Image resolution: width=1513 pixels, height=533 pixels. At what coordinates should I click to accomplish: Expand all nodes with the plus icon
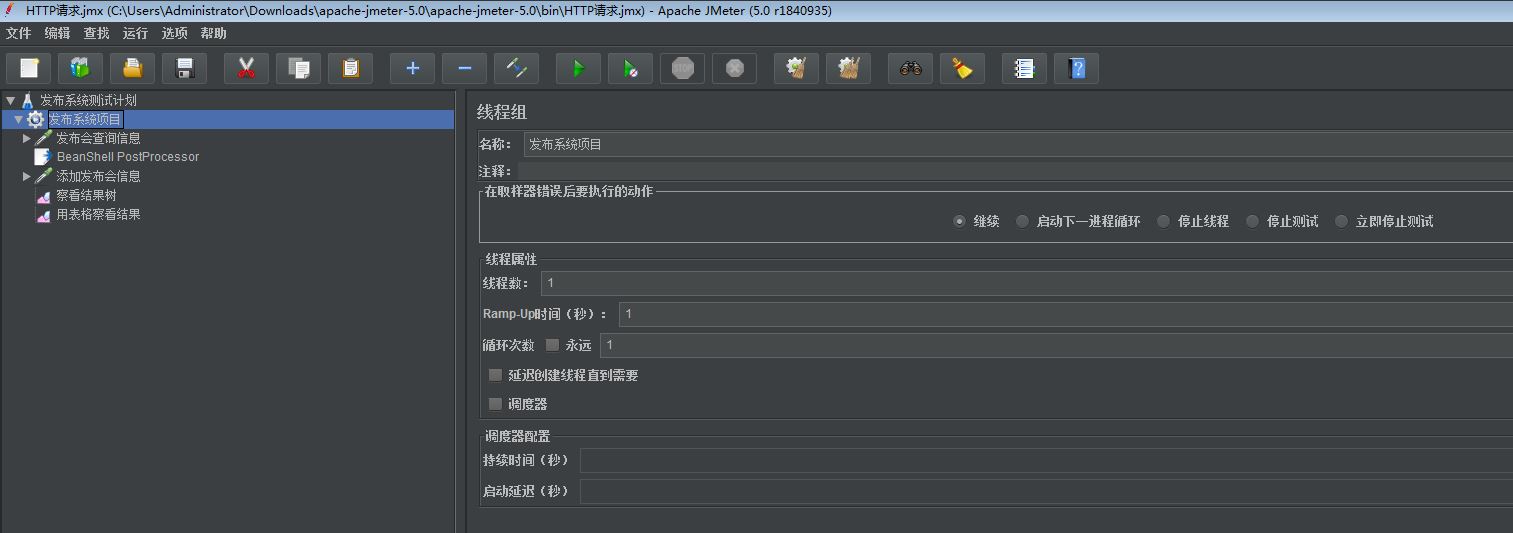click(x=412, y=68)
